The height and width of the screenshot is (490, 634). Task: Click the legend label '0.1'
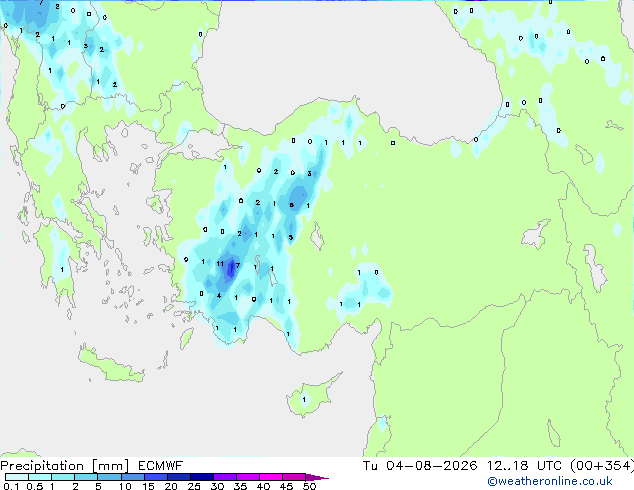[x=11, y=486]
